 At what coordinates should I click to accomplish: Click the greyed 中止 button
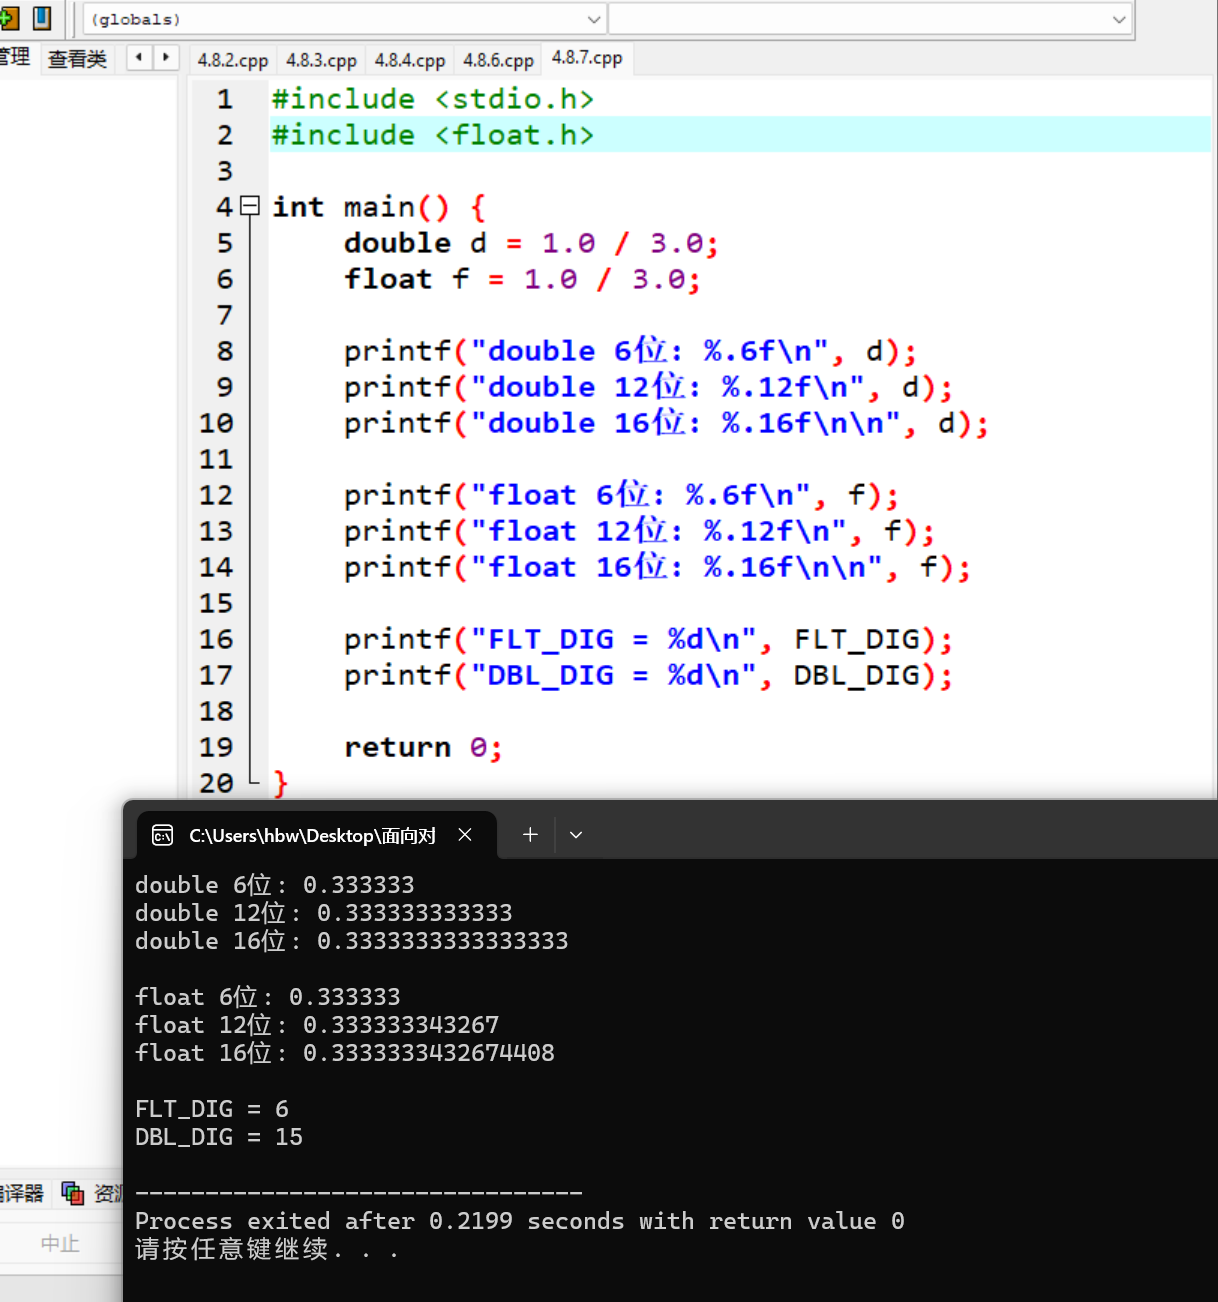(60, 1243)
